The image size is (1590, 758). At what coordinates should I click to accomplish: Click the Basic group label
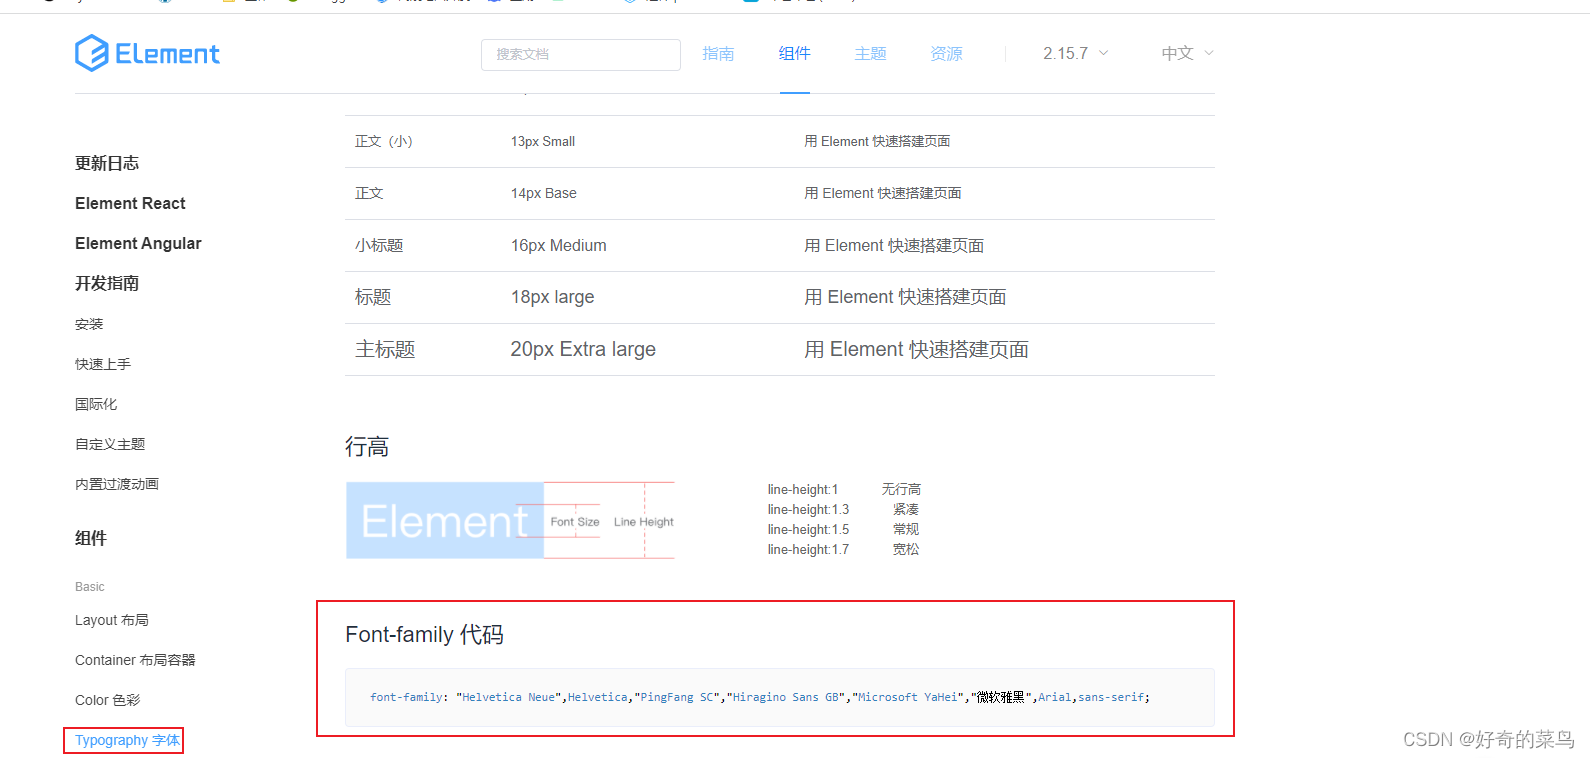pos(90,587)
